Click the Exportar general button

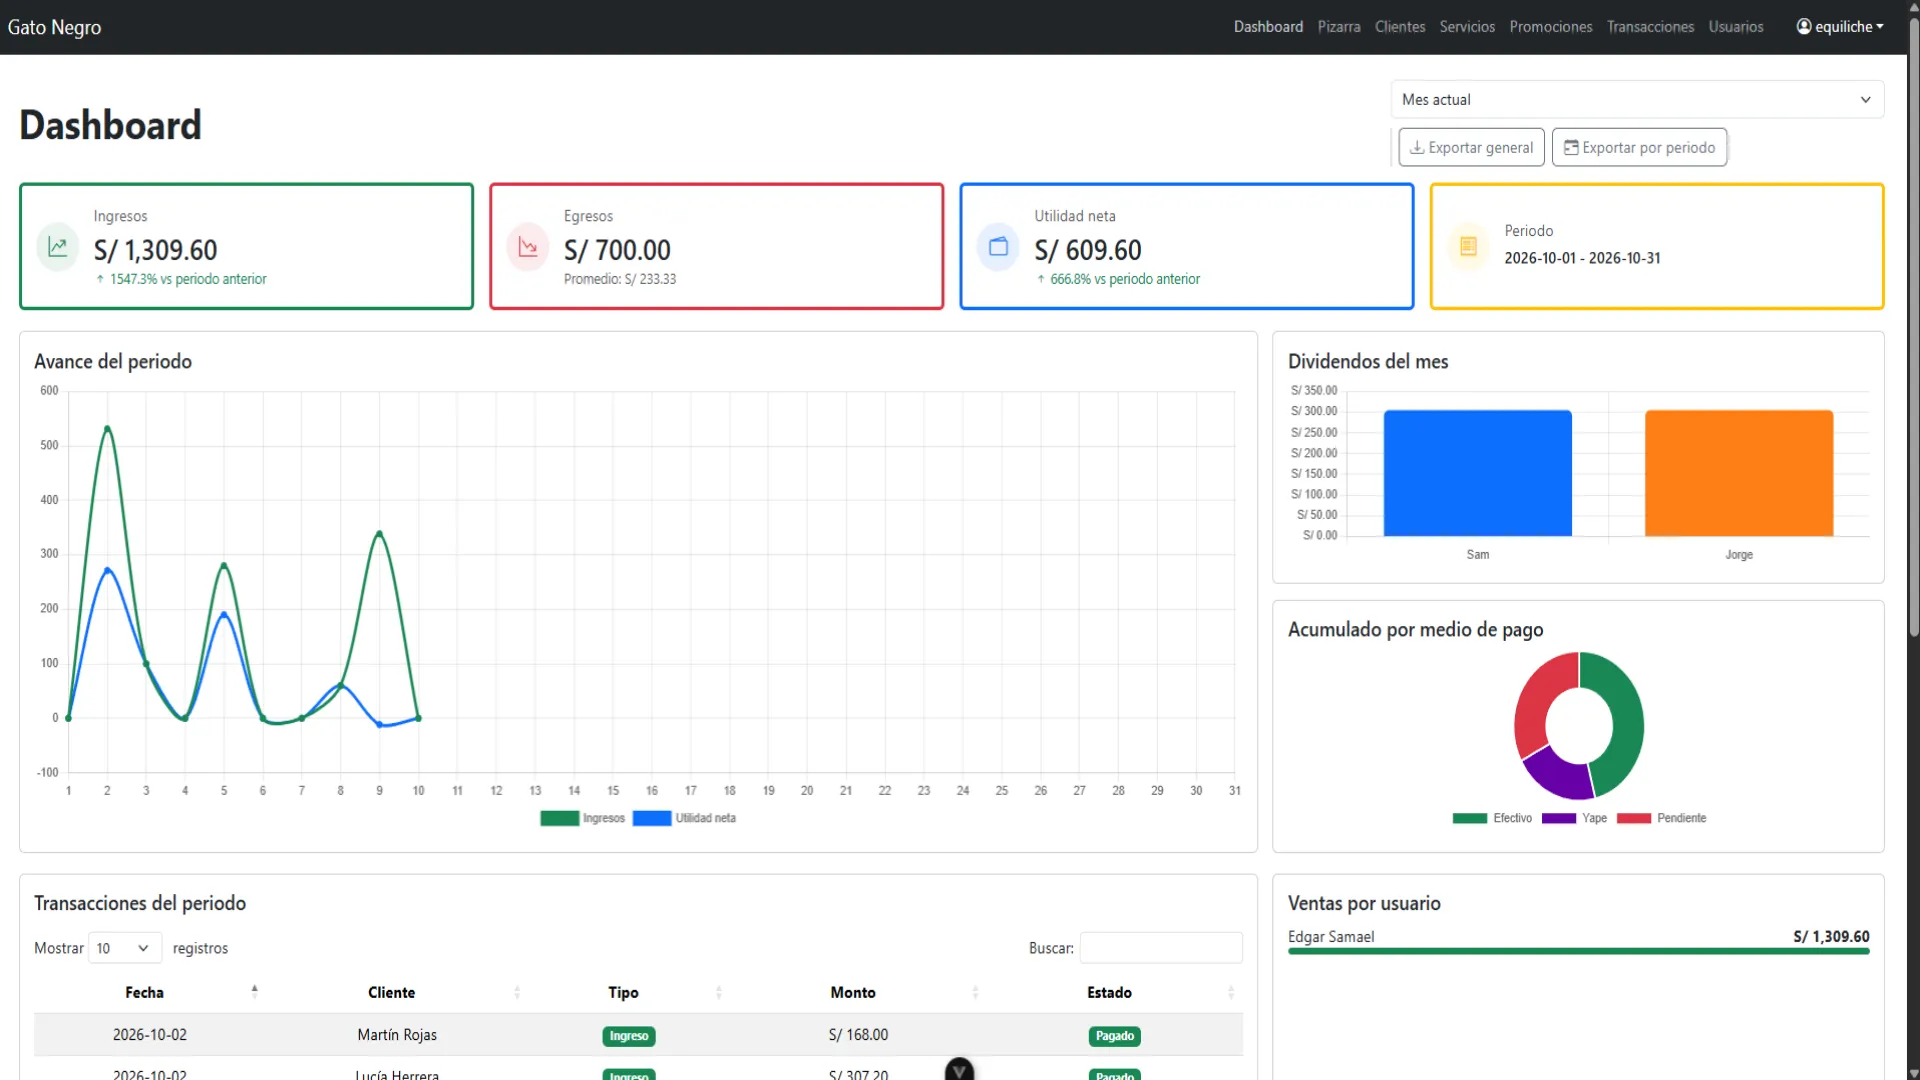coord(1471,148)
